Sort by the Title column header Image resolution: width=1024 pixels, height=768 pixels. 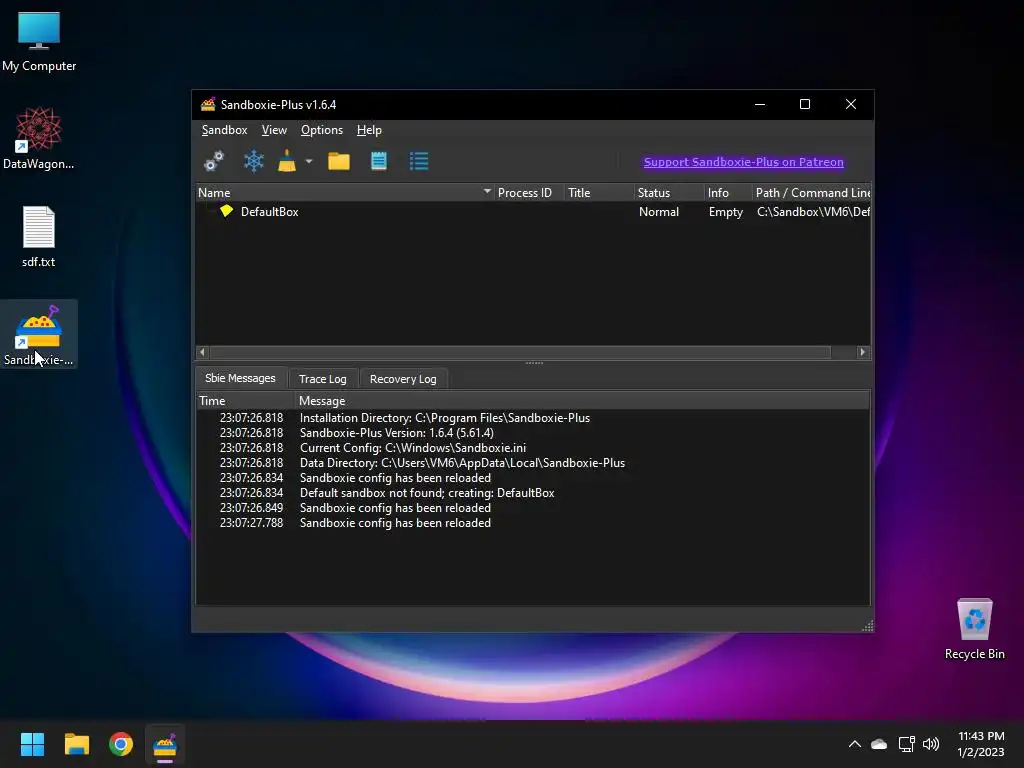tap(598, 193)
